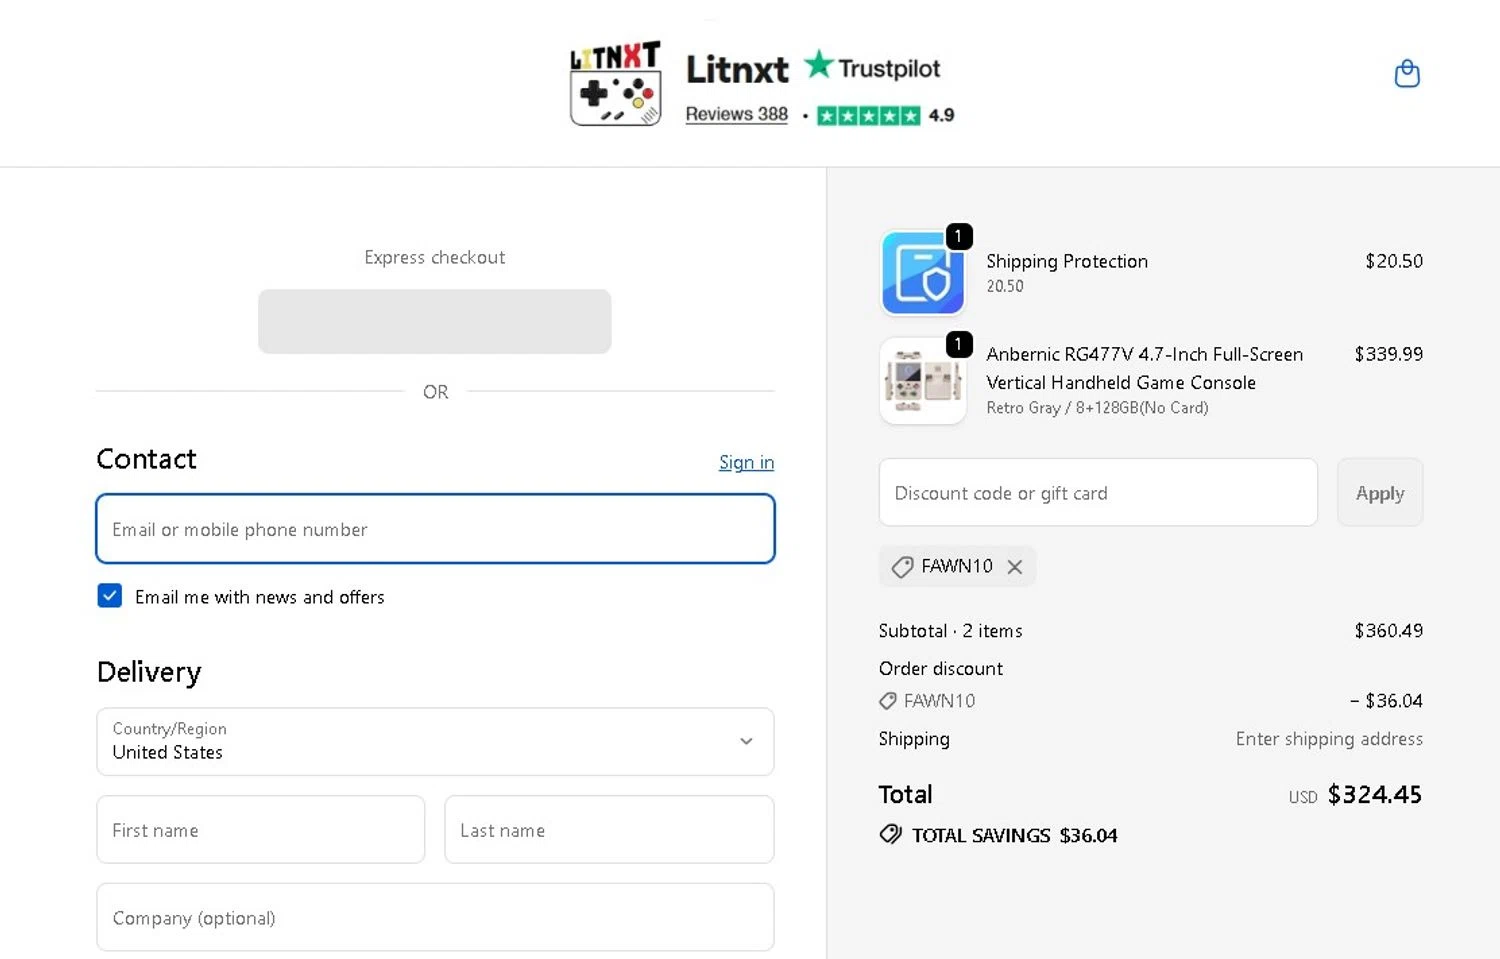Click the quantity badge on Anbernic console
1500x959 pixels.
point(958,344)
